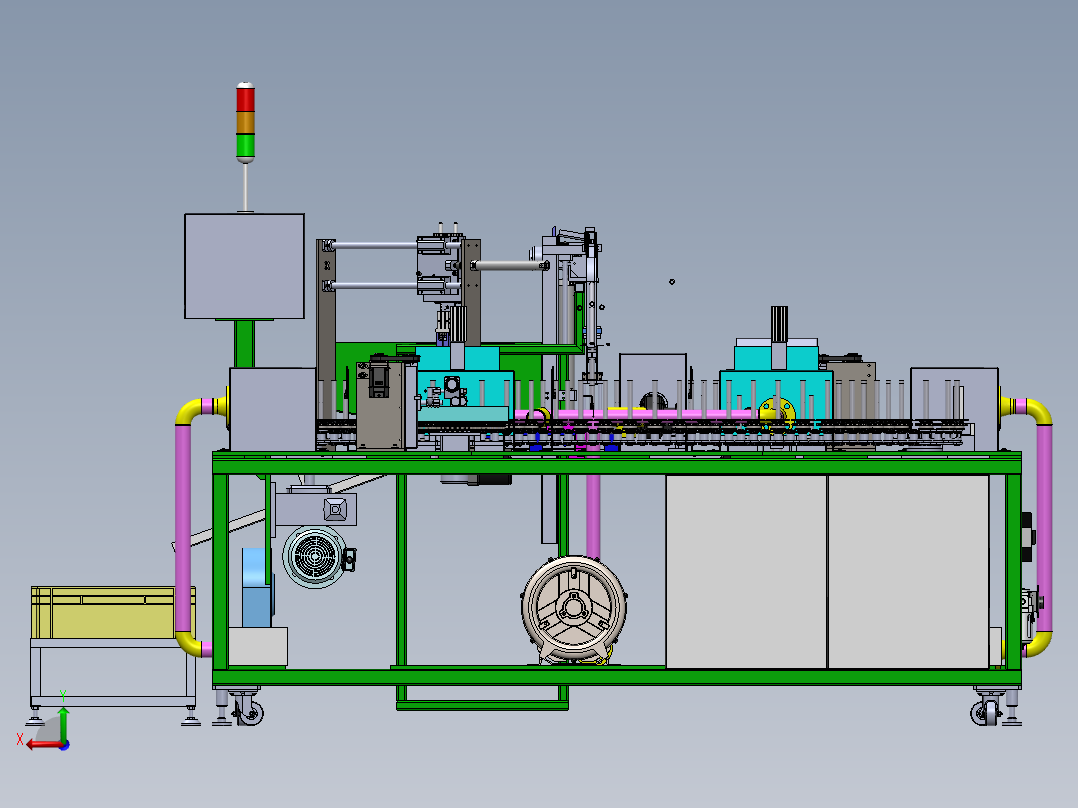Select the gray fan housing with the square port
The height and width of the screenshot is (808, 1078).
(316, 509)
